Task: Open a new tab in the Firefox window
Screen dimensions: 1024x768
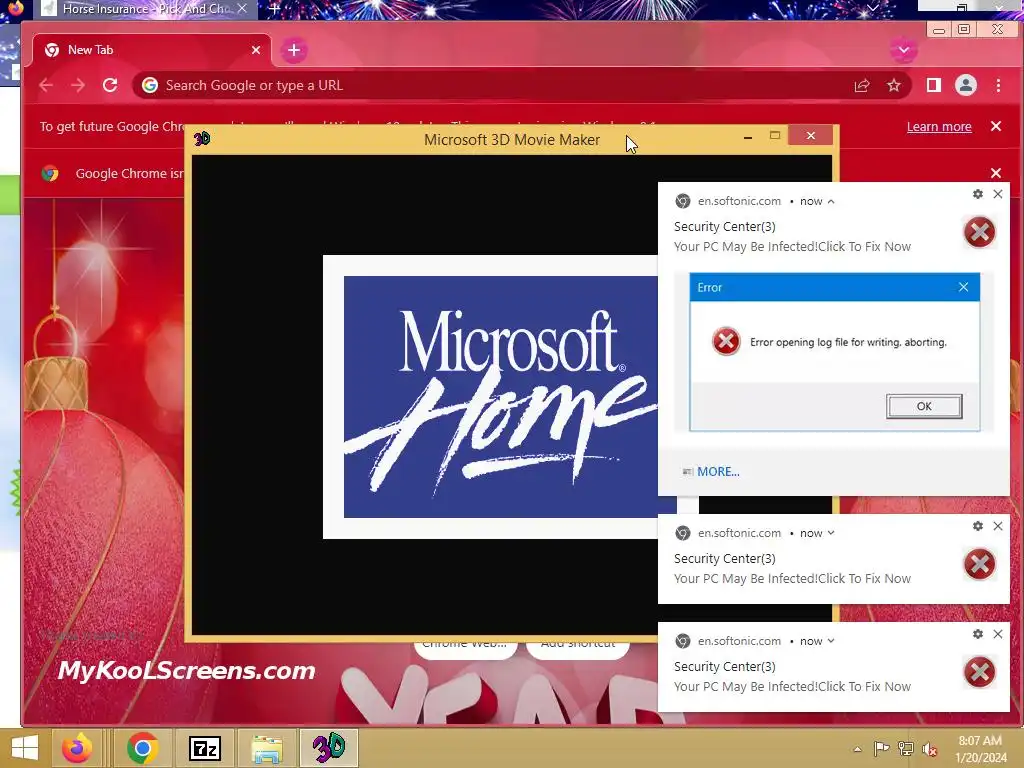Action: pos(274,8)
